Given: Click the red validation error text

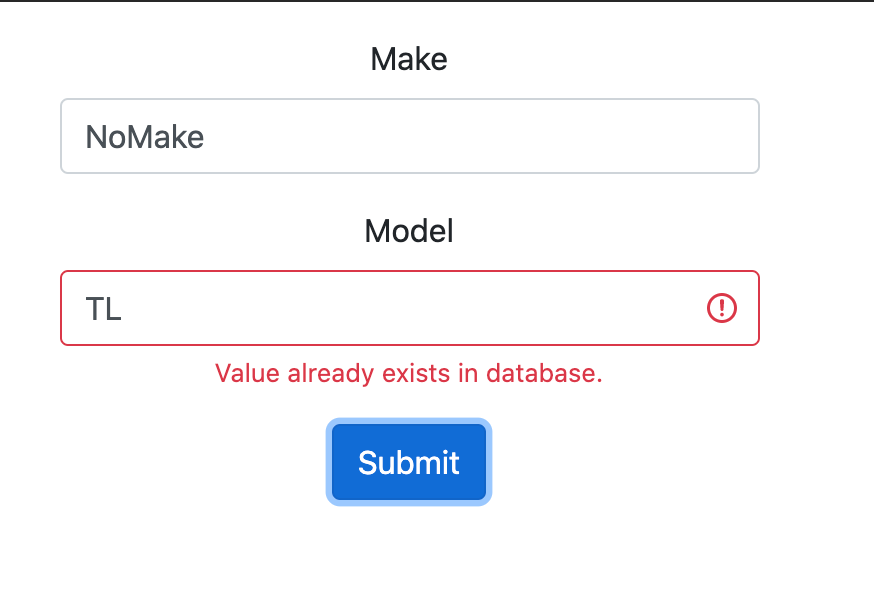Looking at the screenshot, I should point(409,373).
